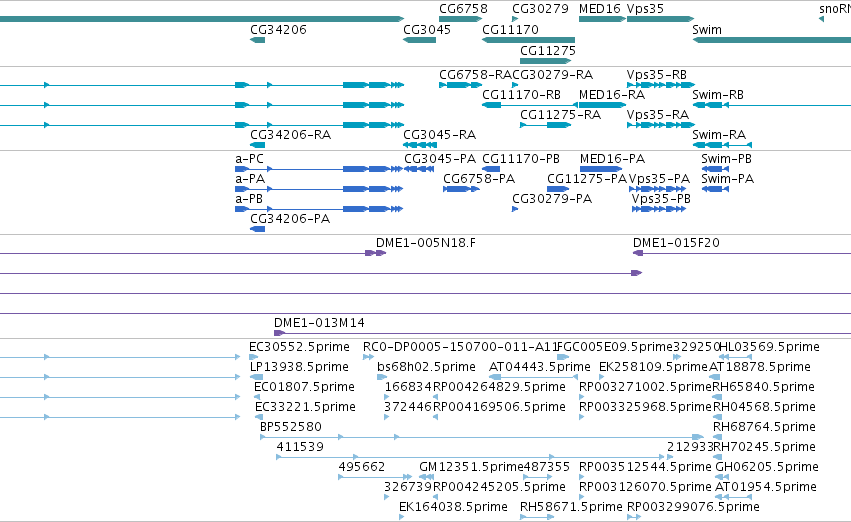This screenshot has width=851, height=522.
Task: Click the MED16-RA transcript label
Action: (612, 95)
